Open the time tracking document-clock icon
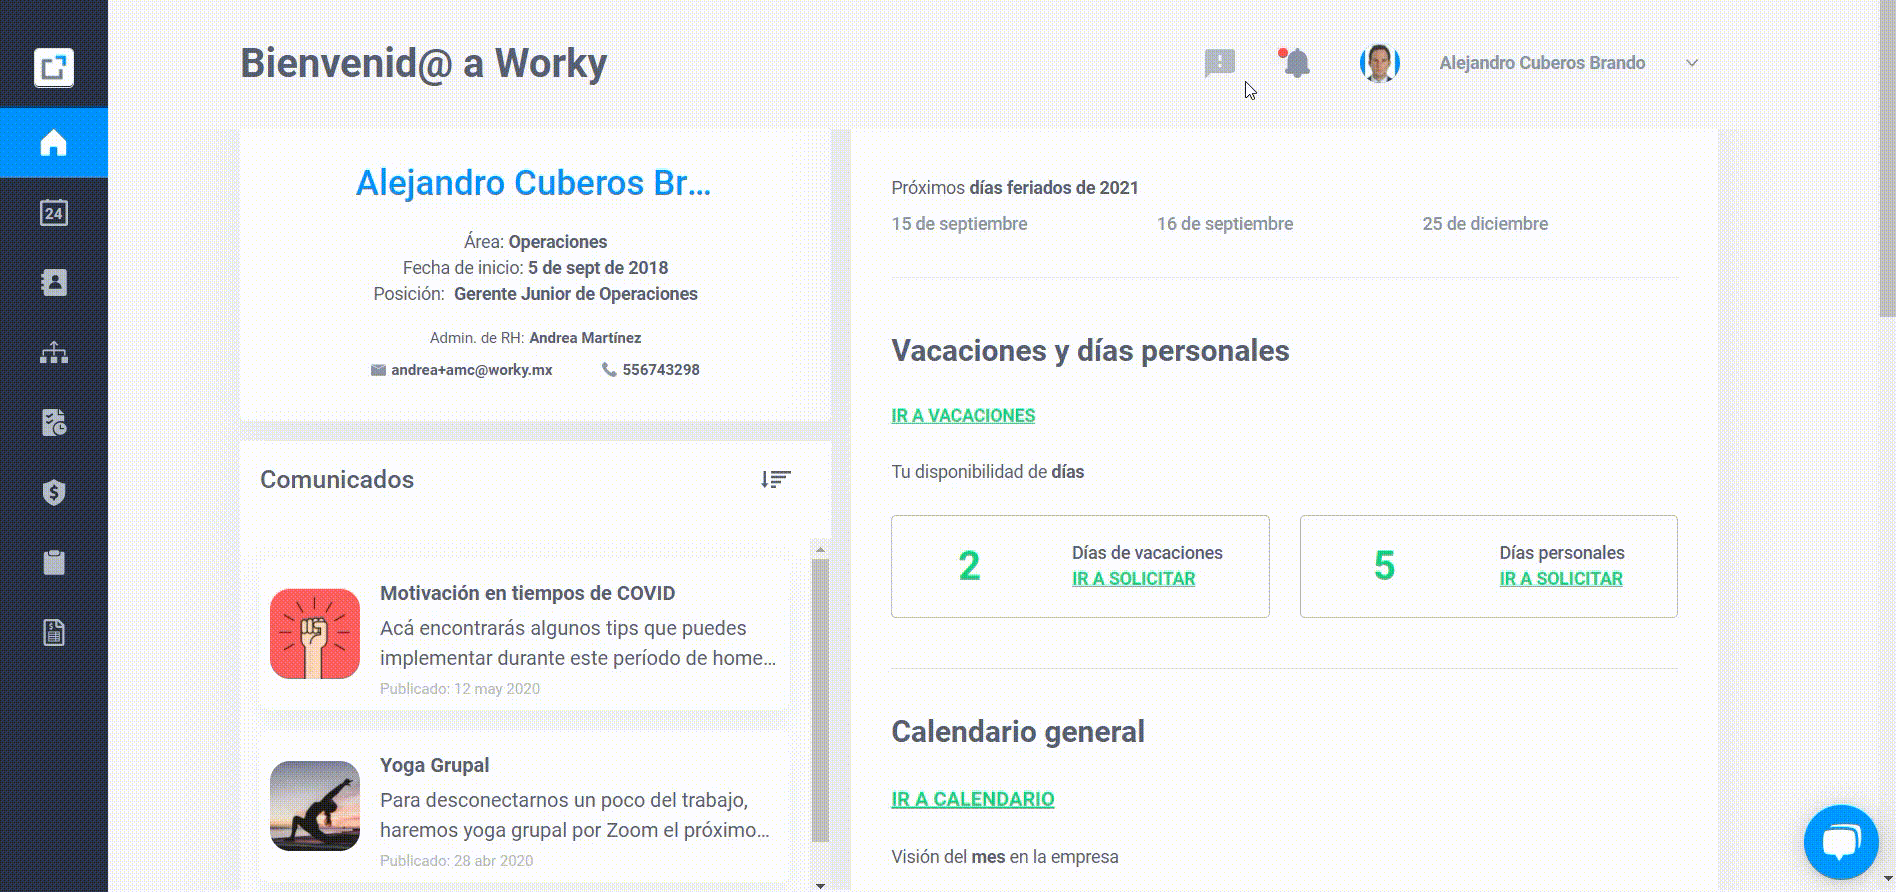Viewport: 1896px width, 892px height. pos(54,423)
